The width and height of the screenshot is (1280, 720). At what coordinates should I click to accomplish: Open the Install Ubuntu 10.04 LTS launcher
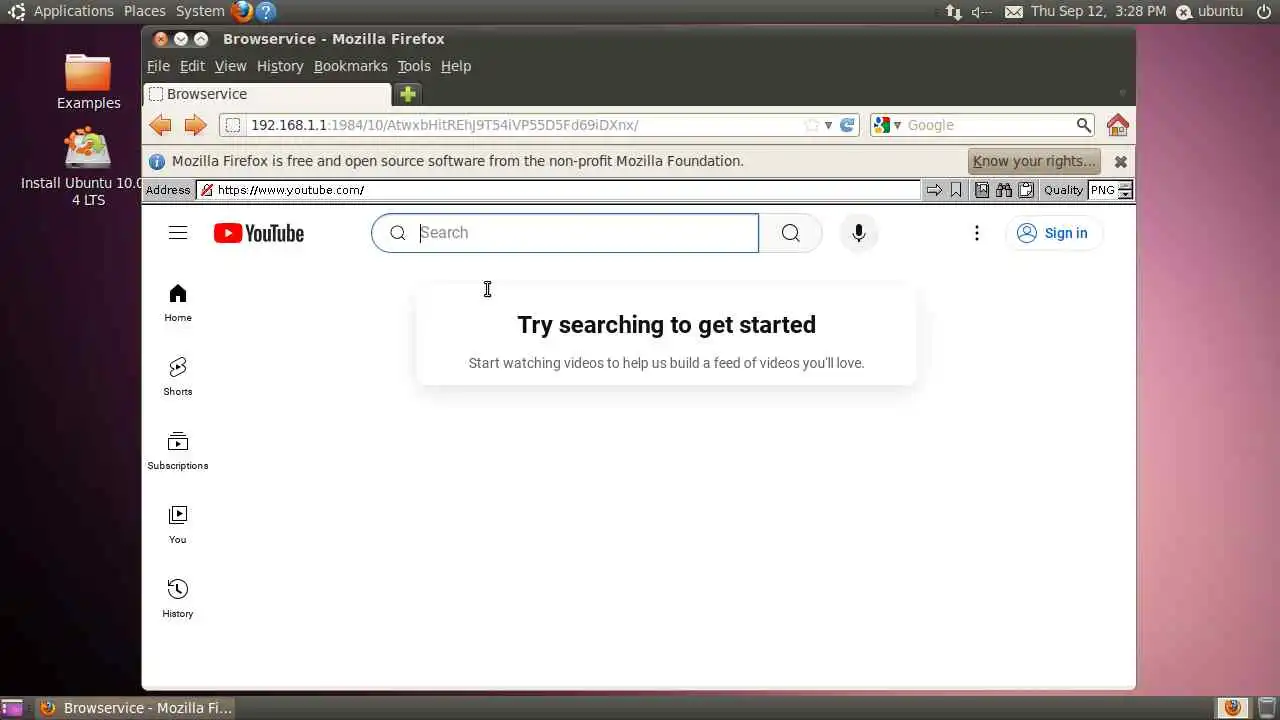[x=88, y=167]
